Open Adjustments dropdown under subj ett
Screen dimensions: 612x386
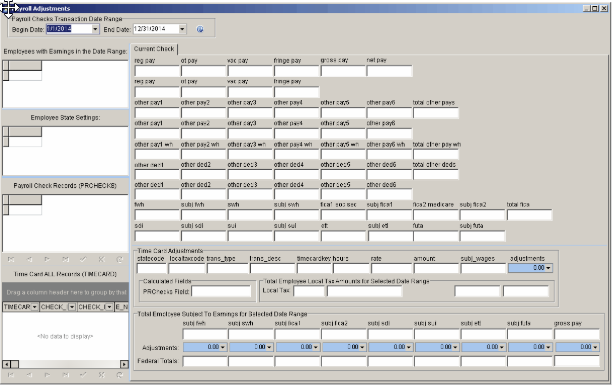pos(502,347)
